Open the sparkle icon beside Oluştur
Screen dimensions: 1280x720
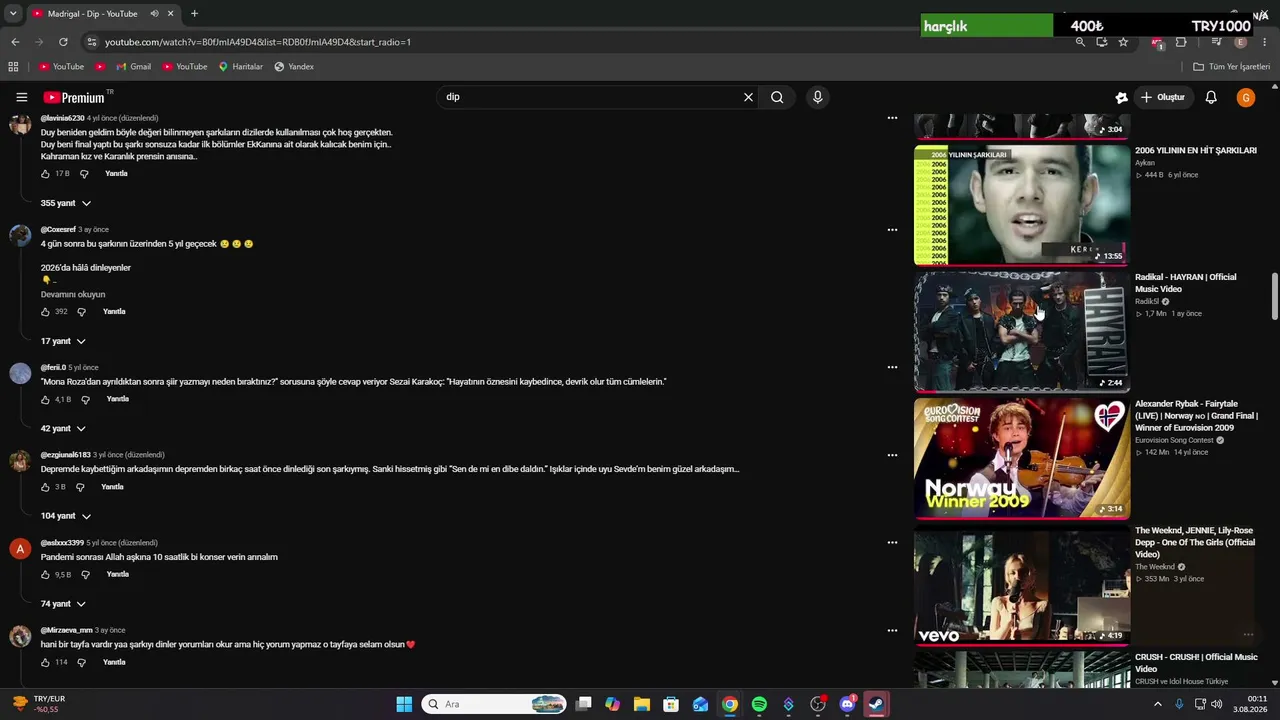(1121, 97)
